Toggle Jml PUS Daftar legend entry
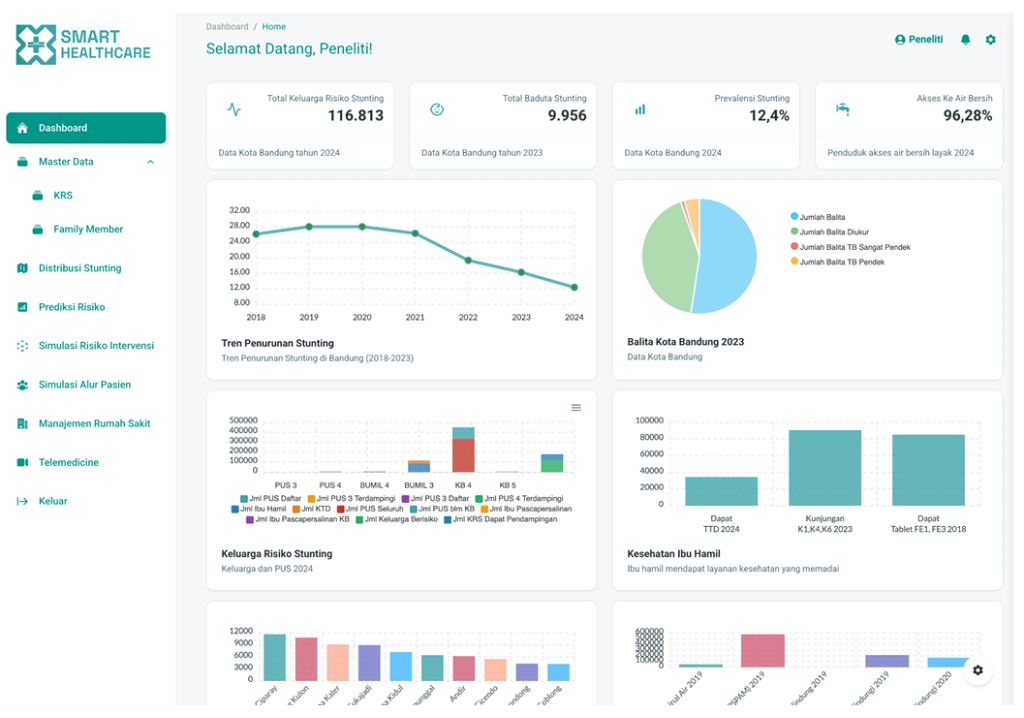This screenshot has width=1024, height=718. 270,498
